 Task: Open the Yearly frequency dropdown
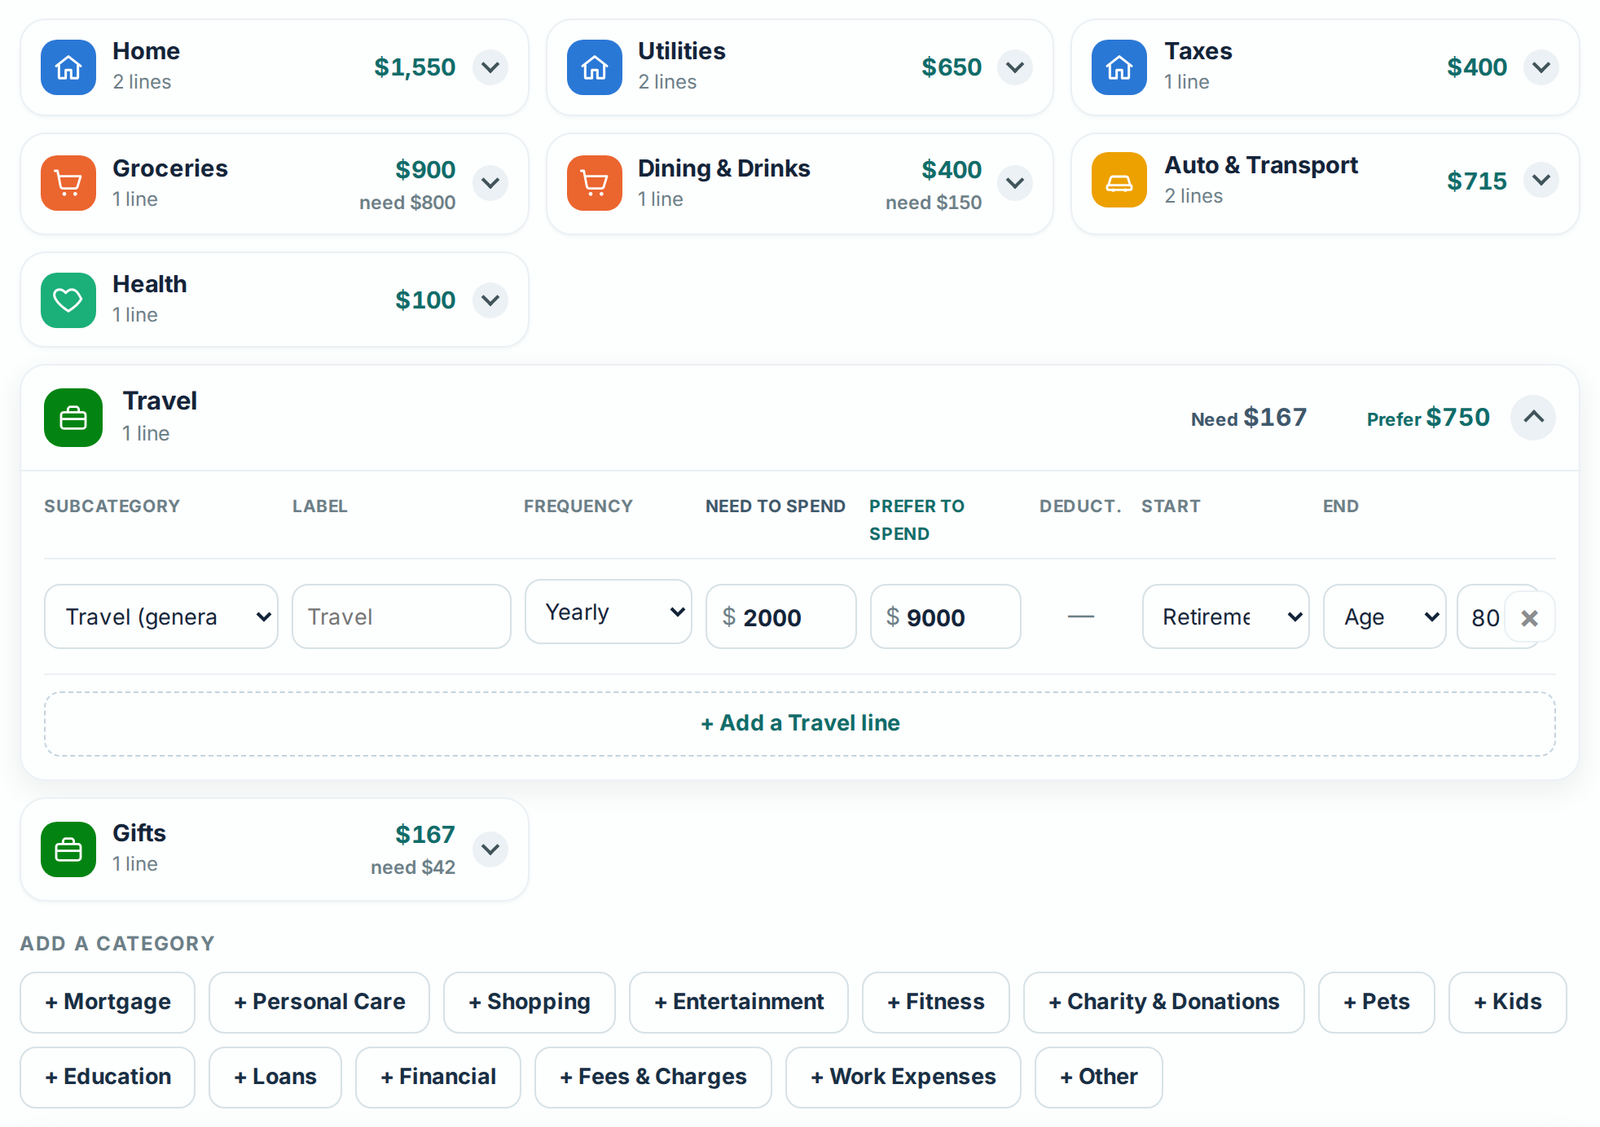[608, 612]
